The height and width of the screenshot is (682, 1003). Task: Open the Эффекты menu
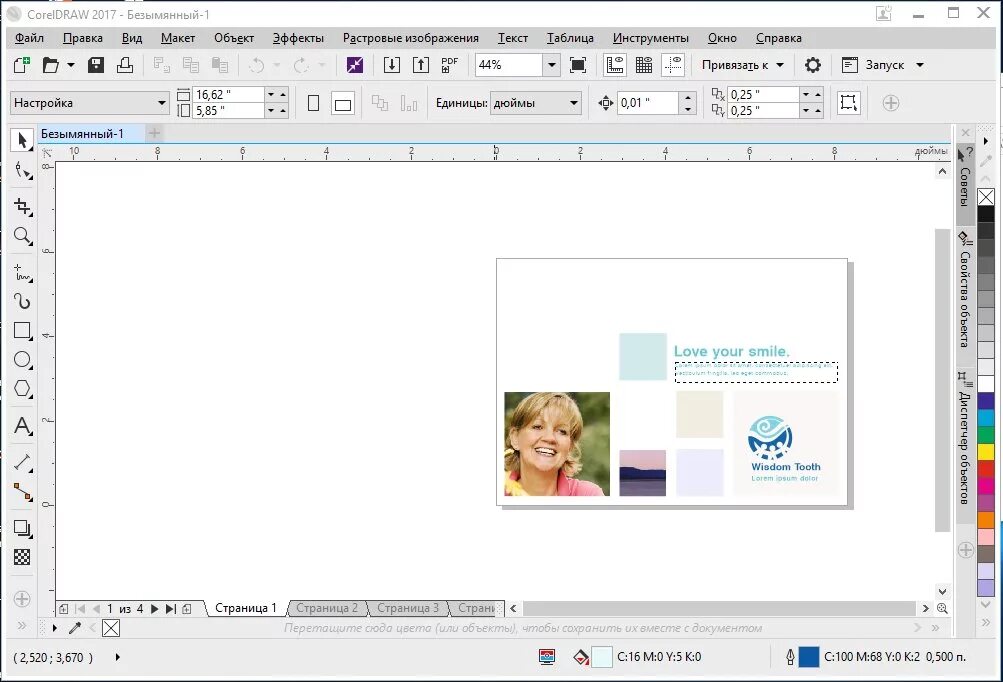[298, 38]
